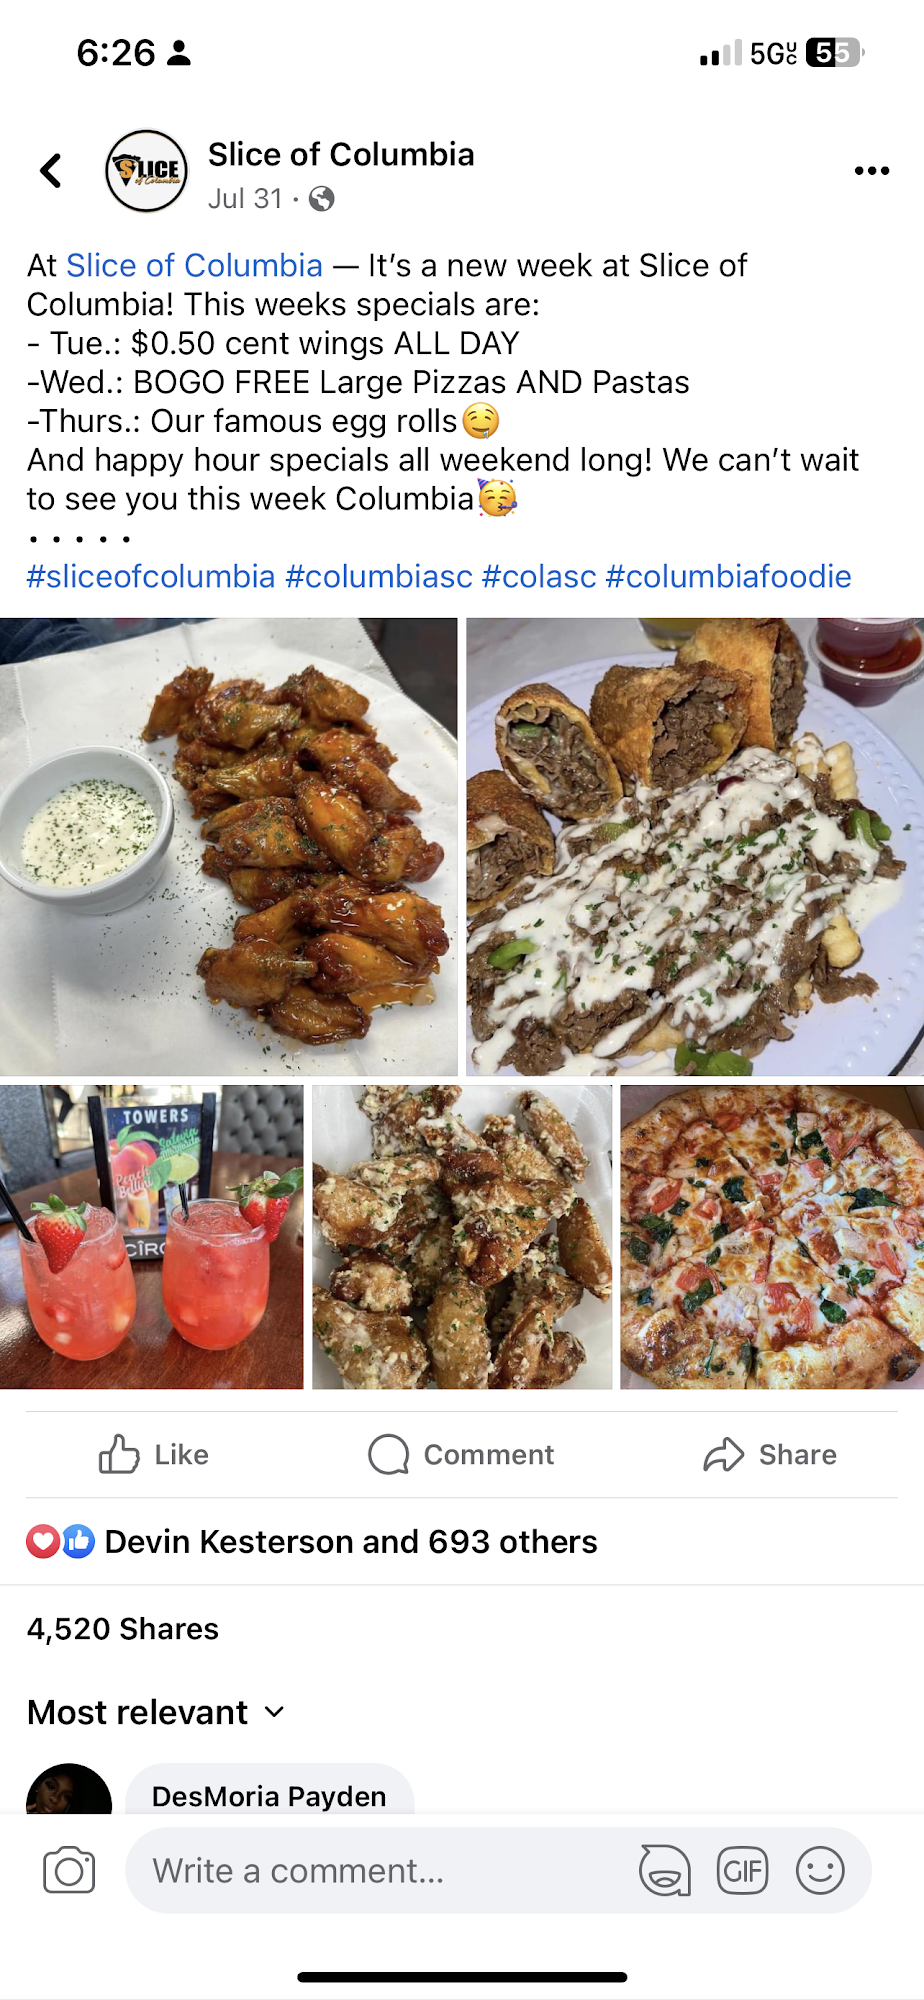Open the GIF picker
The width and height of the screenshot is (924, 2000).
tap(743, 1871)
